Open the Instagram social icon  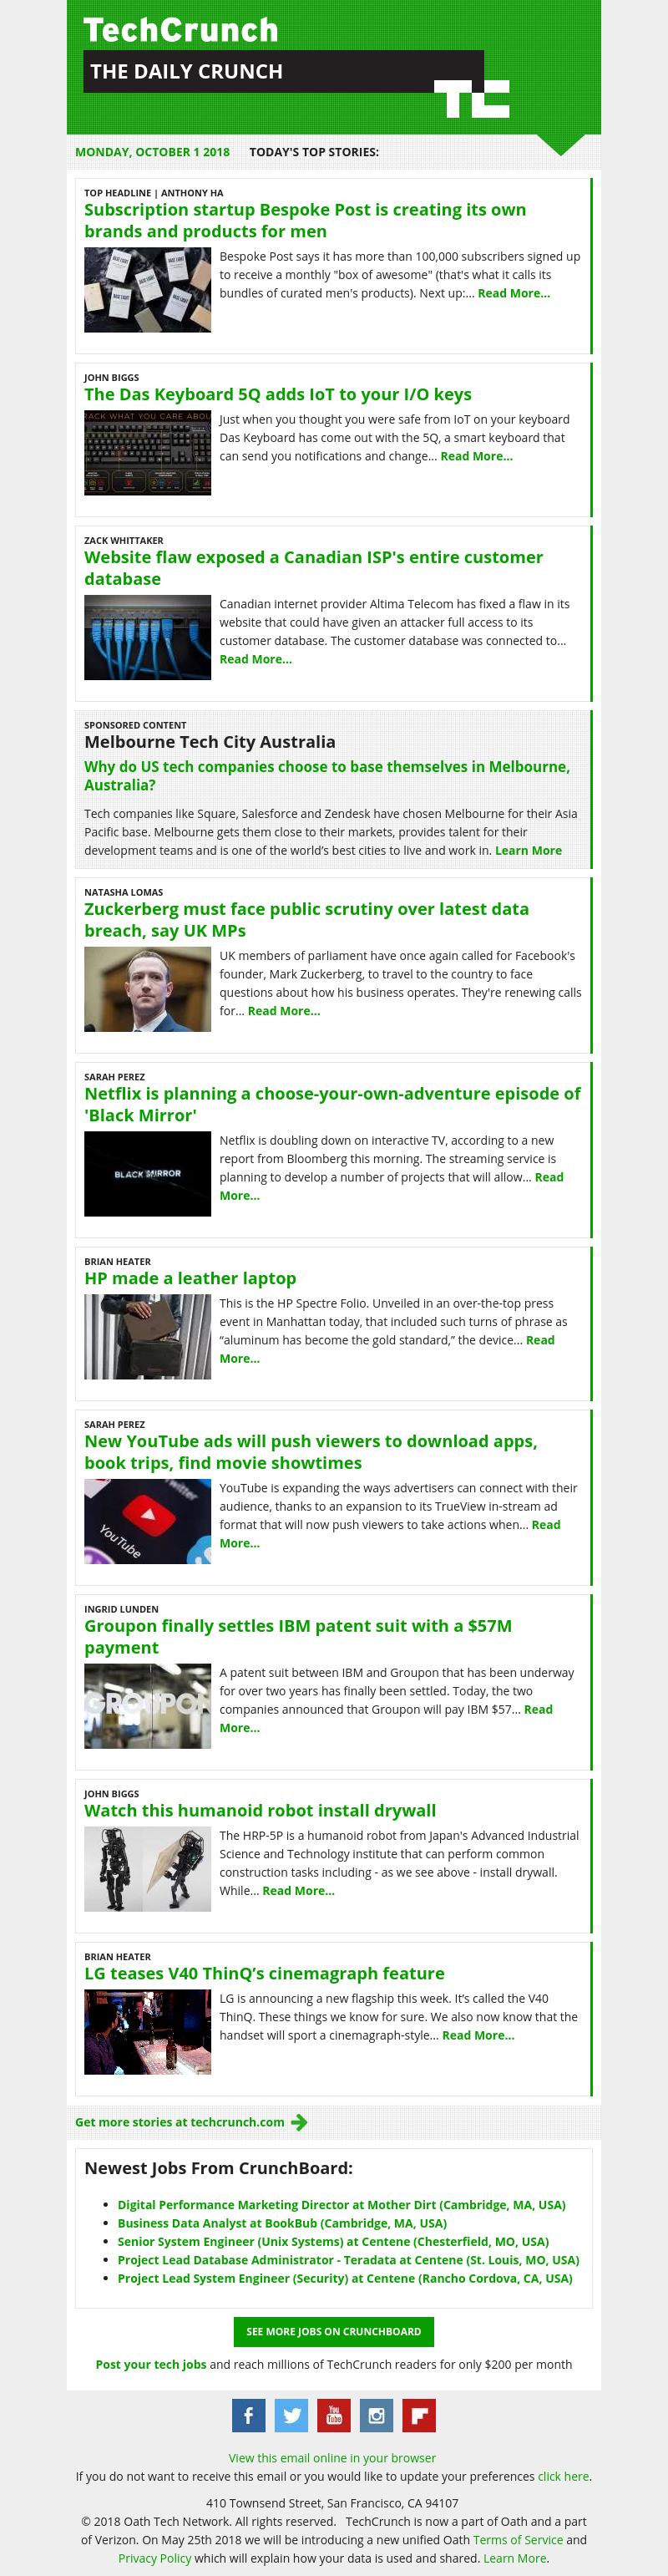tap(376, 2415)
